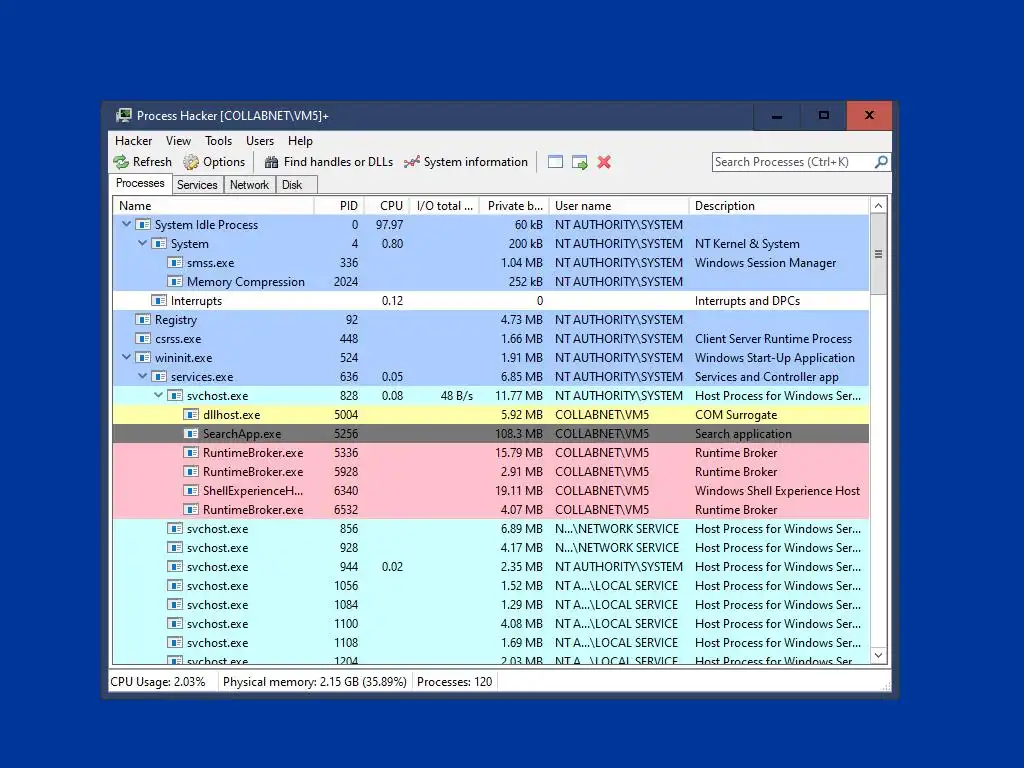
Task: Collapse the System Idle Process tree node
Action: click(x=127, y=224)
